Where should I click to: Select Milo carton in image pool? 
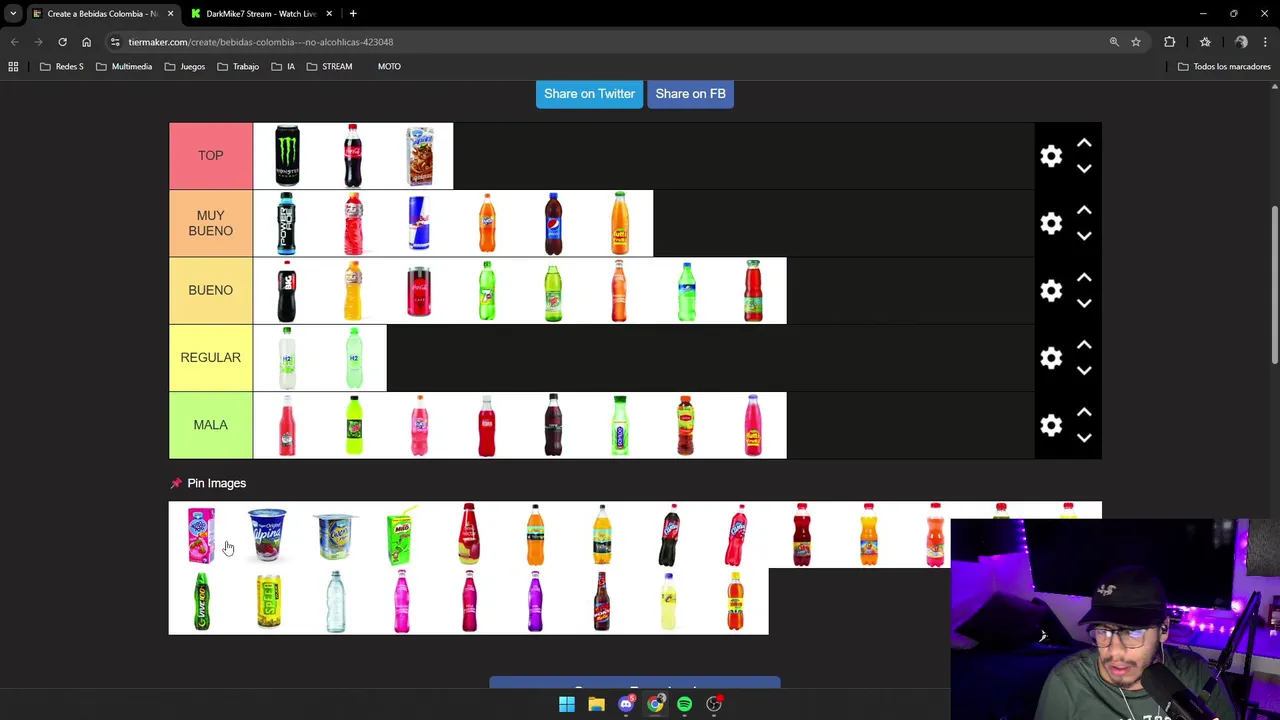pos(401,535)
